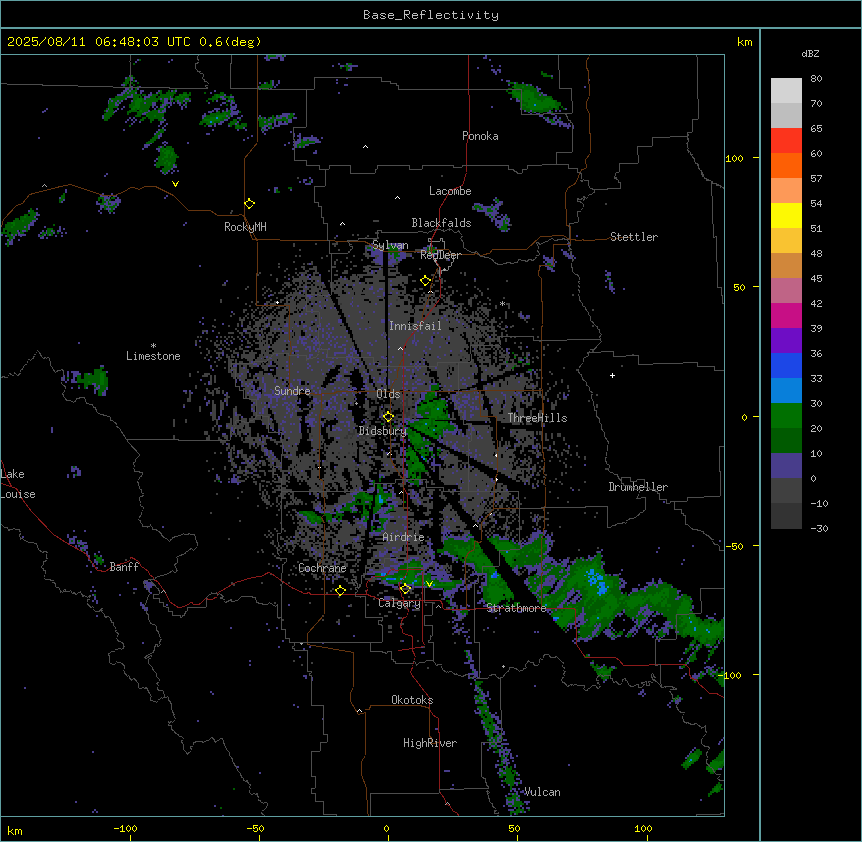This screenshot has width=862, height=842.
Task: Click the Drumheller town label
Action: click(x=638, y=487)
